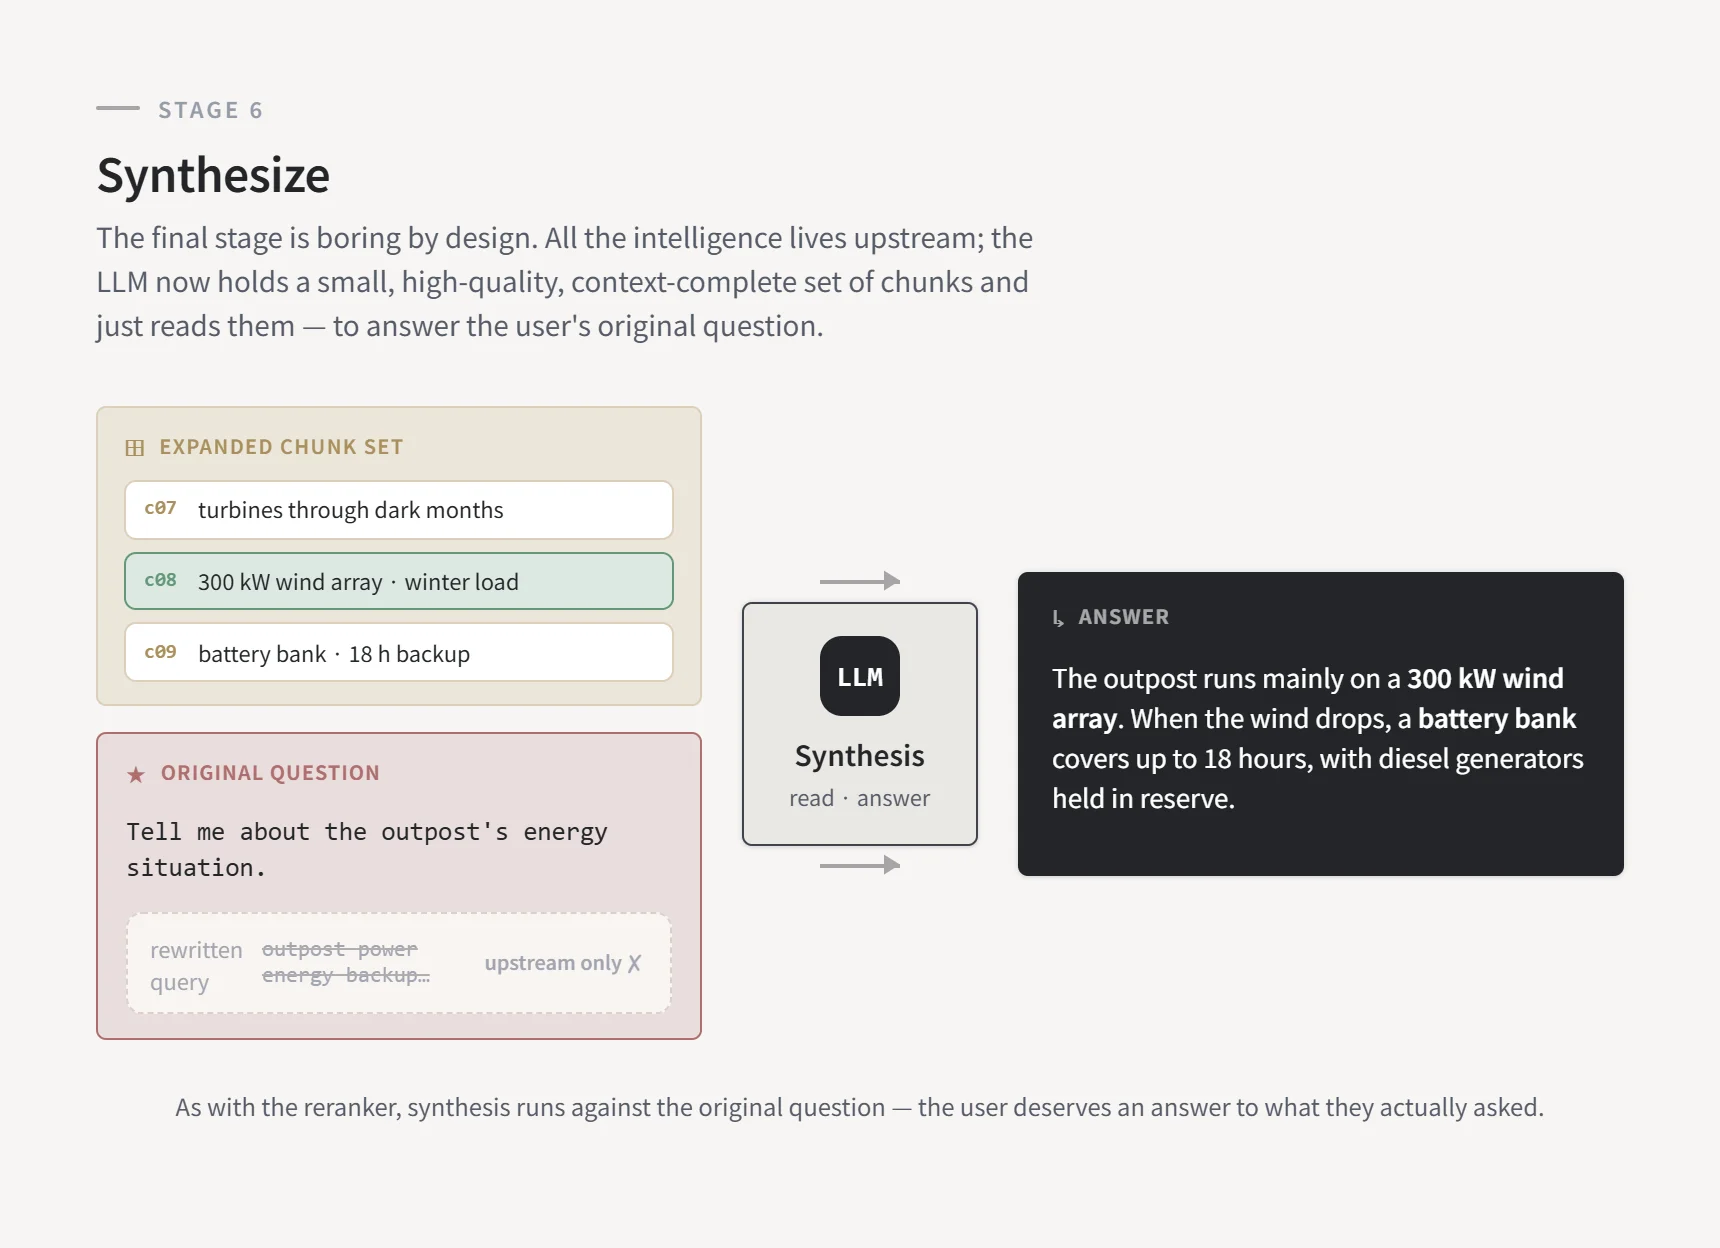Click the original question text
Screen dimensions: 1720x1248
[x=367, y=849]
